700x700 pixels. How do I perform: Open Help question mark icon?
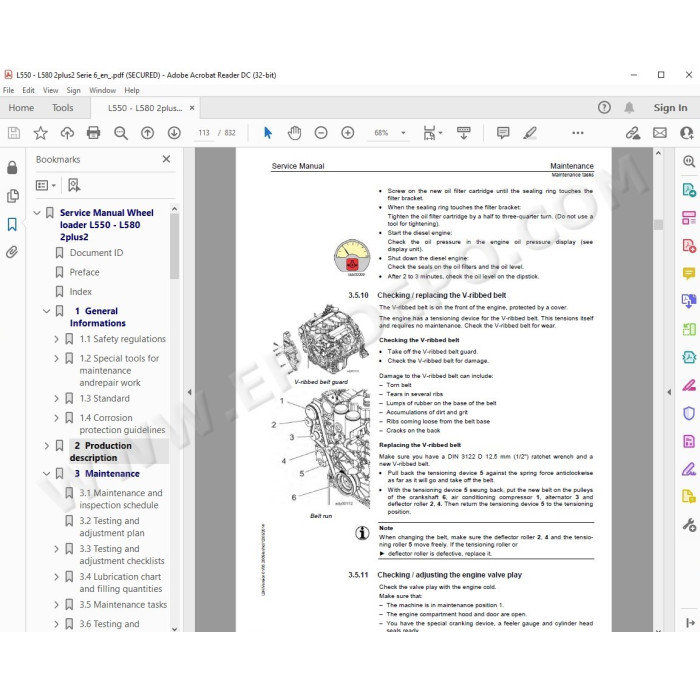coord(604,108)
